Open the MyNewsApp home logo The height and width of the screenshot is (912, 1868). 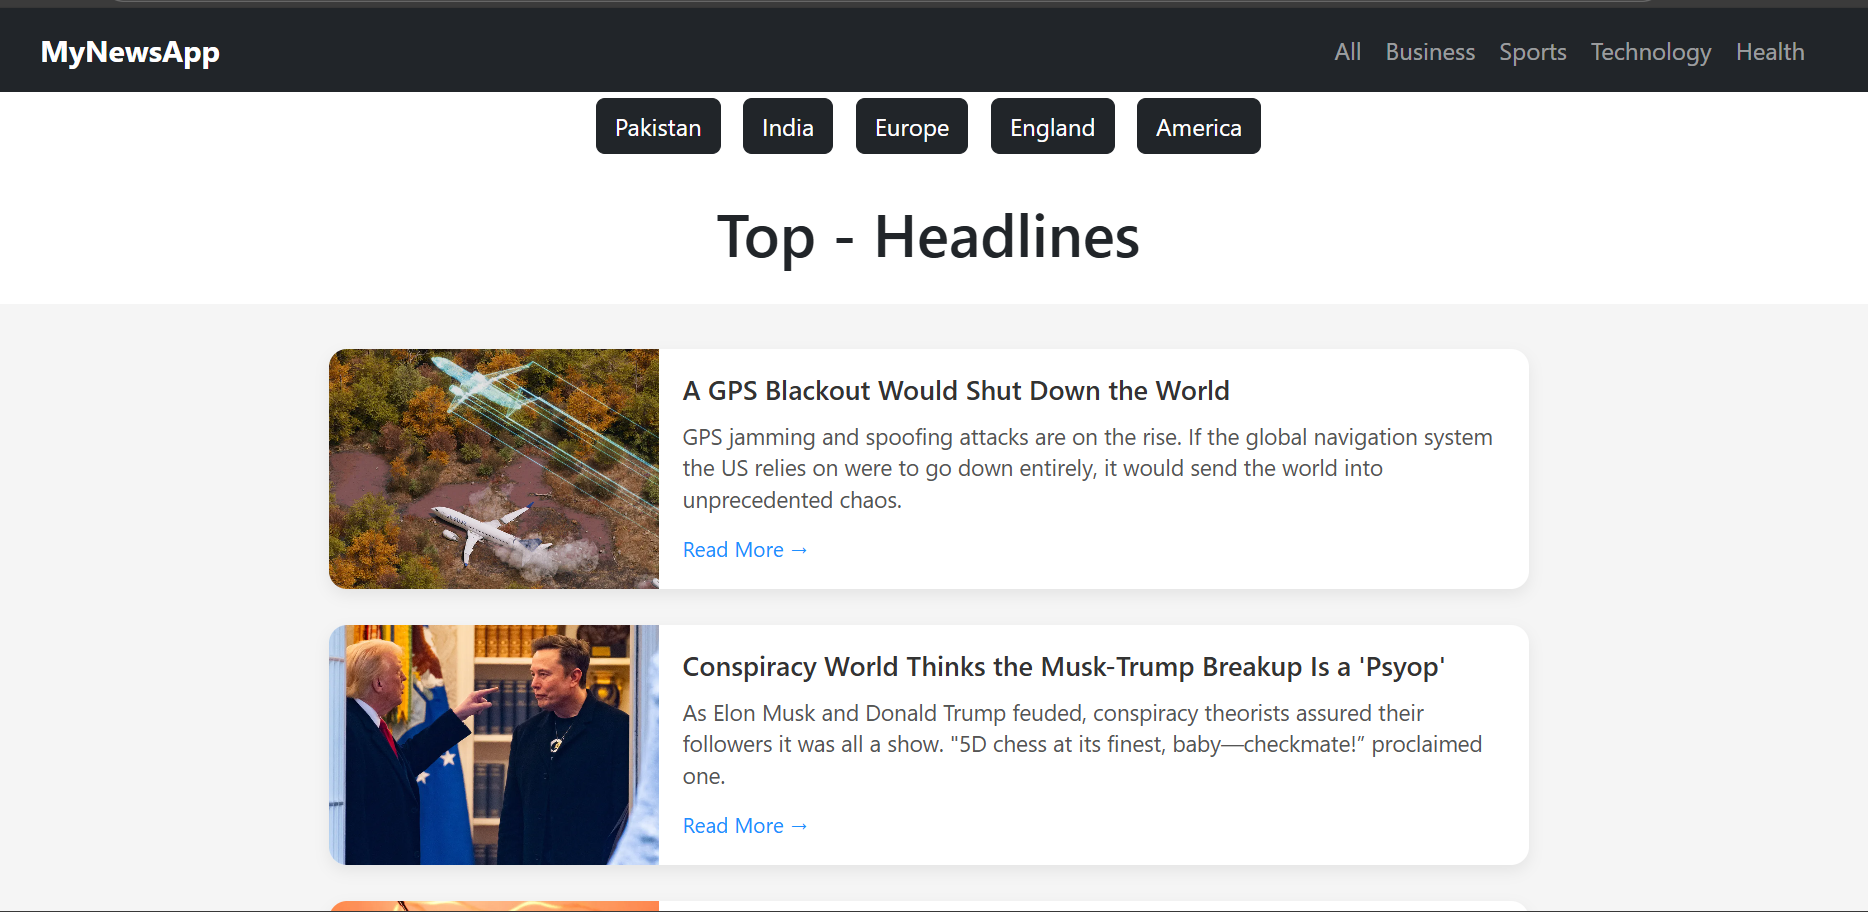[x=129, y=52]
